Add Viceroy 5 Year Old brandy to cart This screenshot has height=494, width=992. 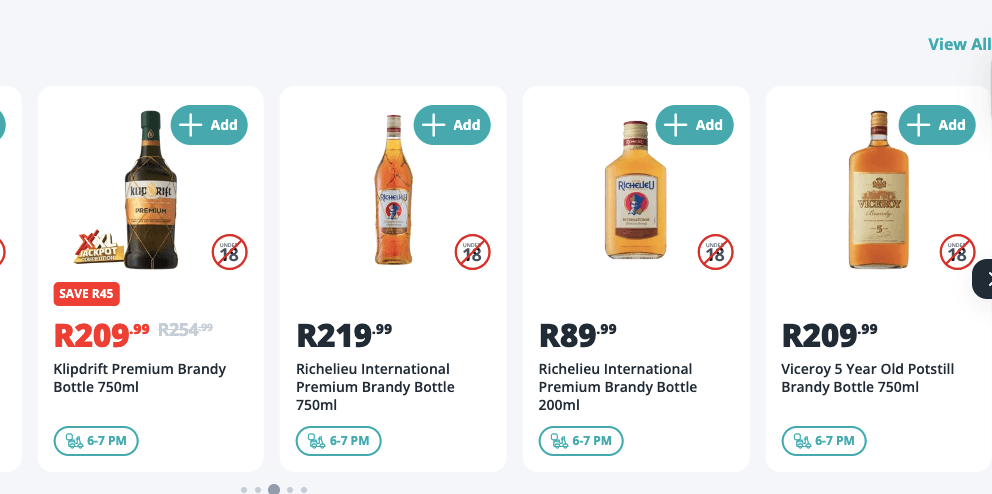pos(937,125)
